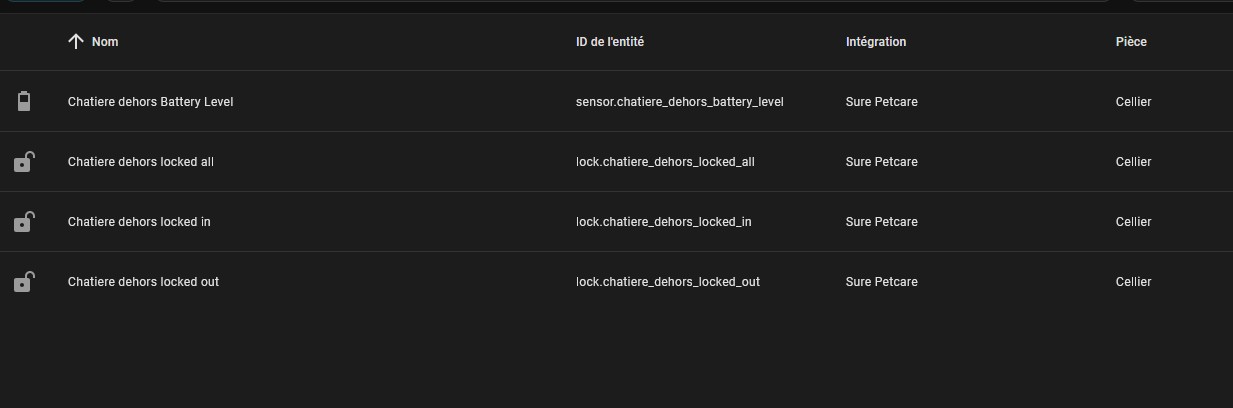This screenshot has width=1233, height=408.
Task: Click entity ID lock.chatiere_dehors_locked_in
Action: tap(663, 222)
